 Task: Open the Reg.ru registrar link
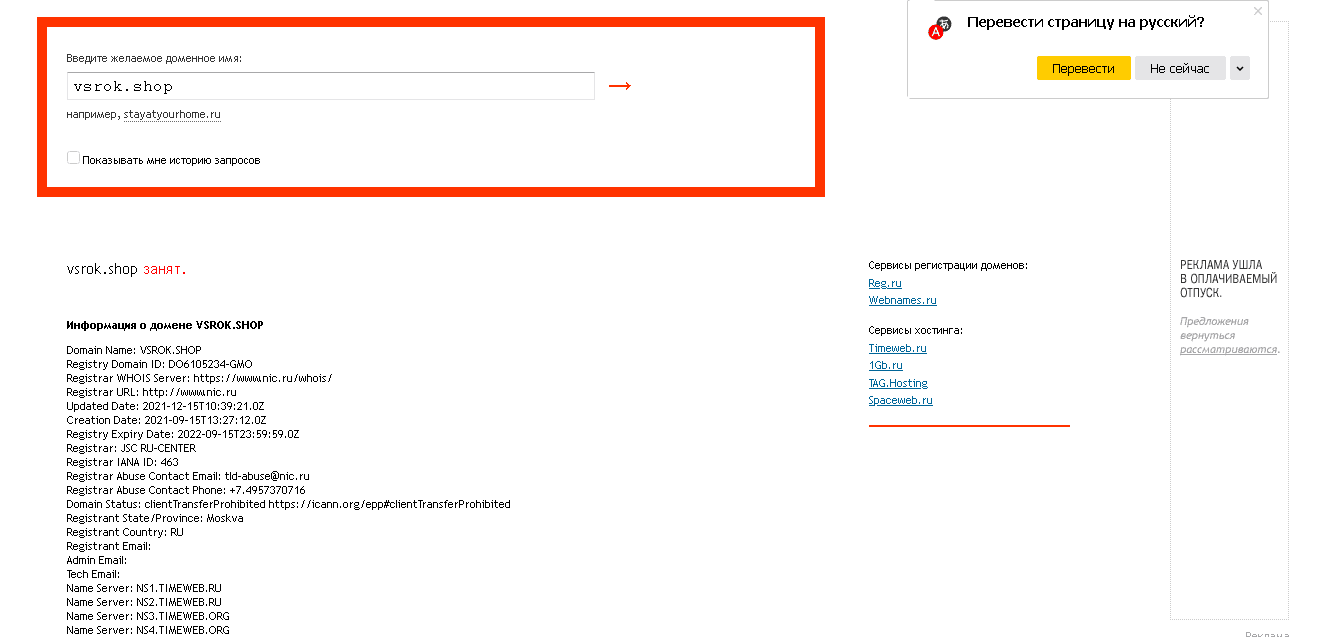click(x=885, y=283)
